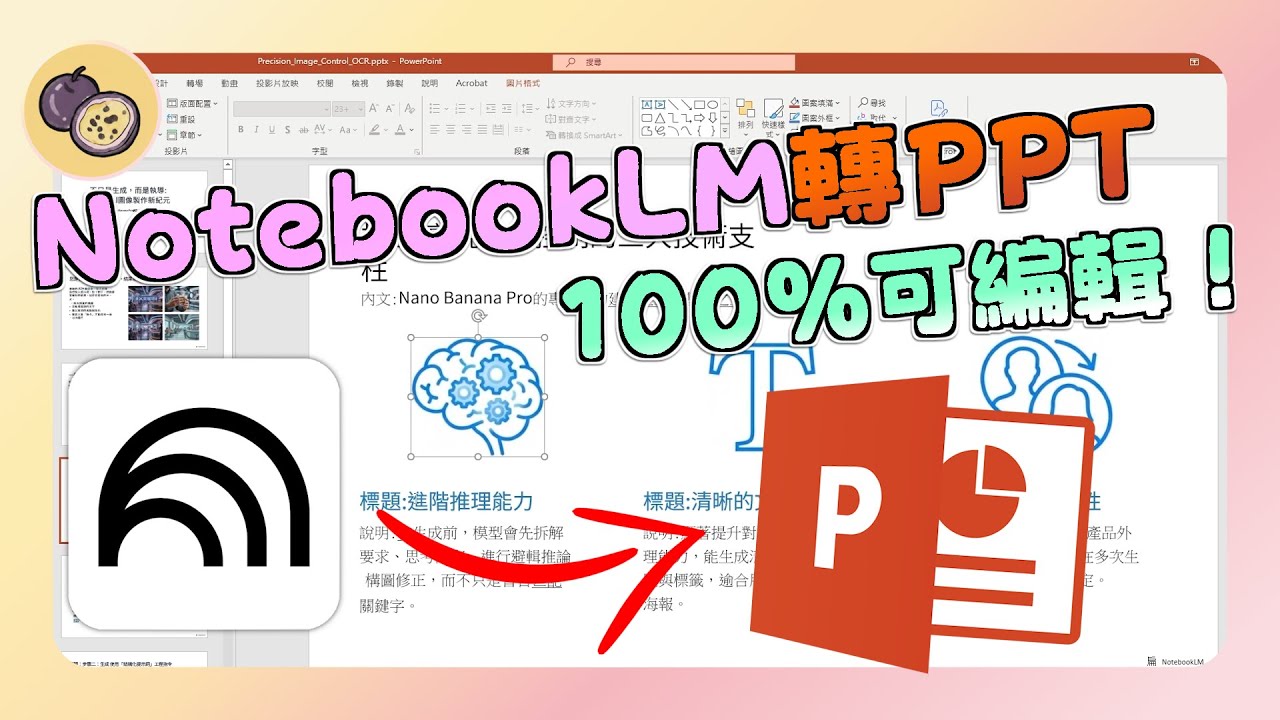Open the 快速樣式 quick styles gallery

(x=773, y=117)
